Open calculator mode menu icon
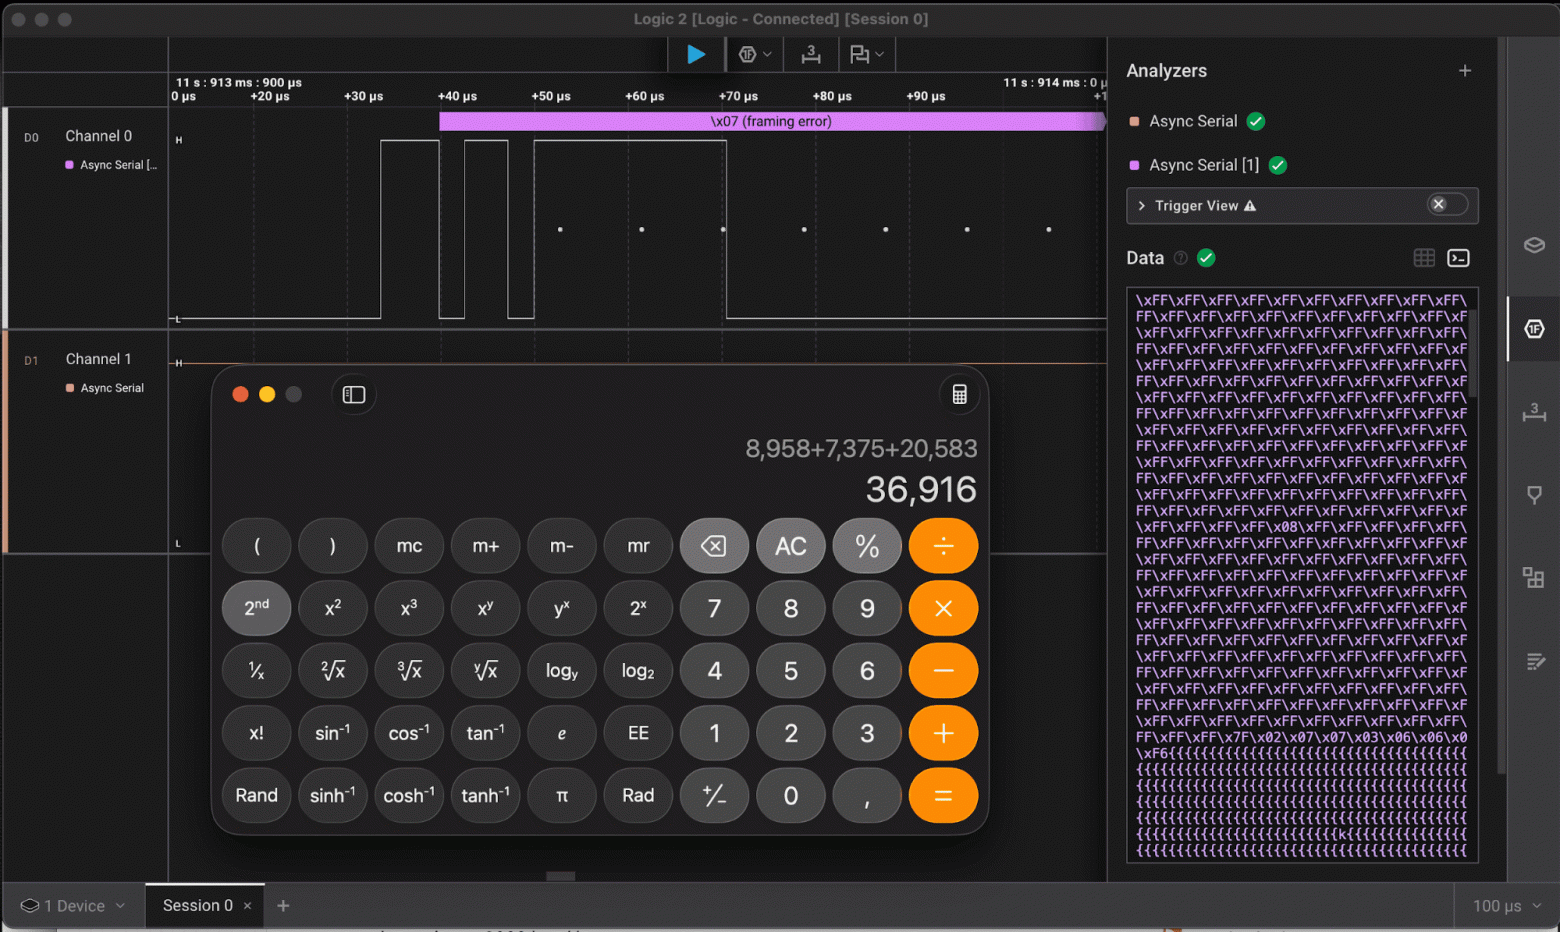The width and height of the screenshot is (1560, 932). [x=959, y=394]
